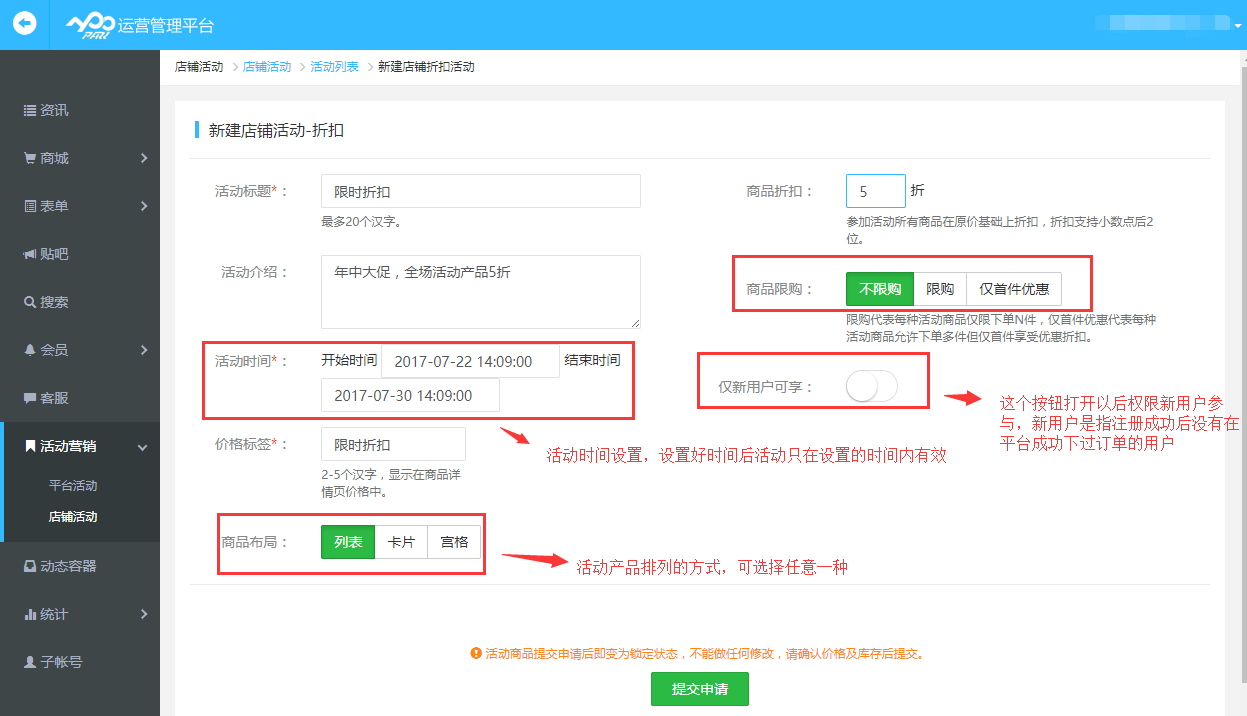1247x716 pixels.
Task: Choose 仅首件优惠 for 商品限购
Action: (x=1013, y=289)
